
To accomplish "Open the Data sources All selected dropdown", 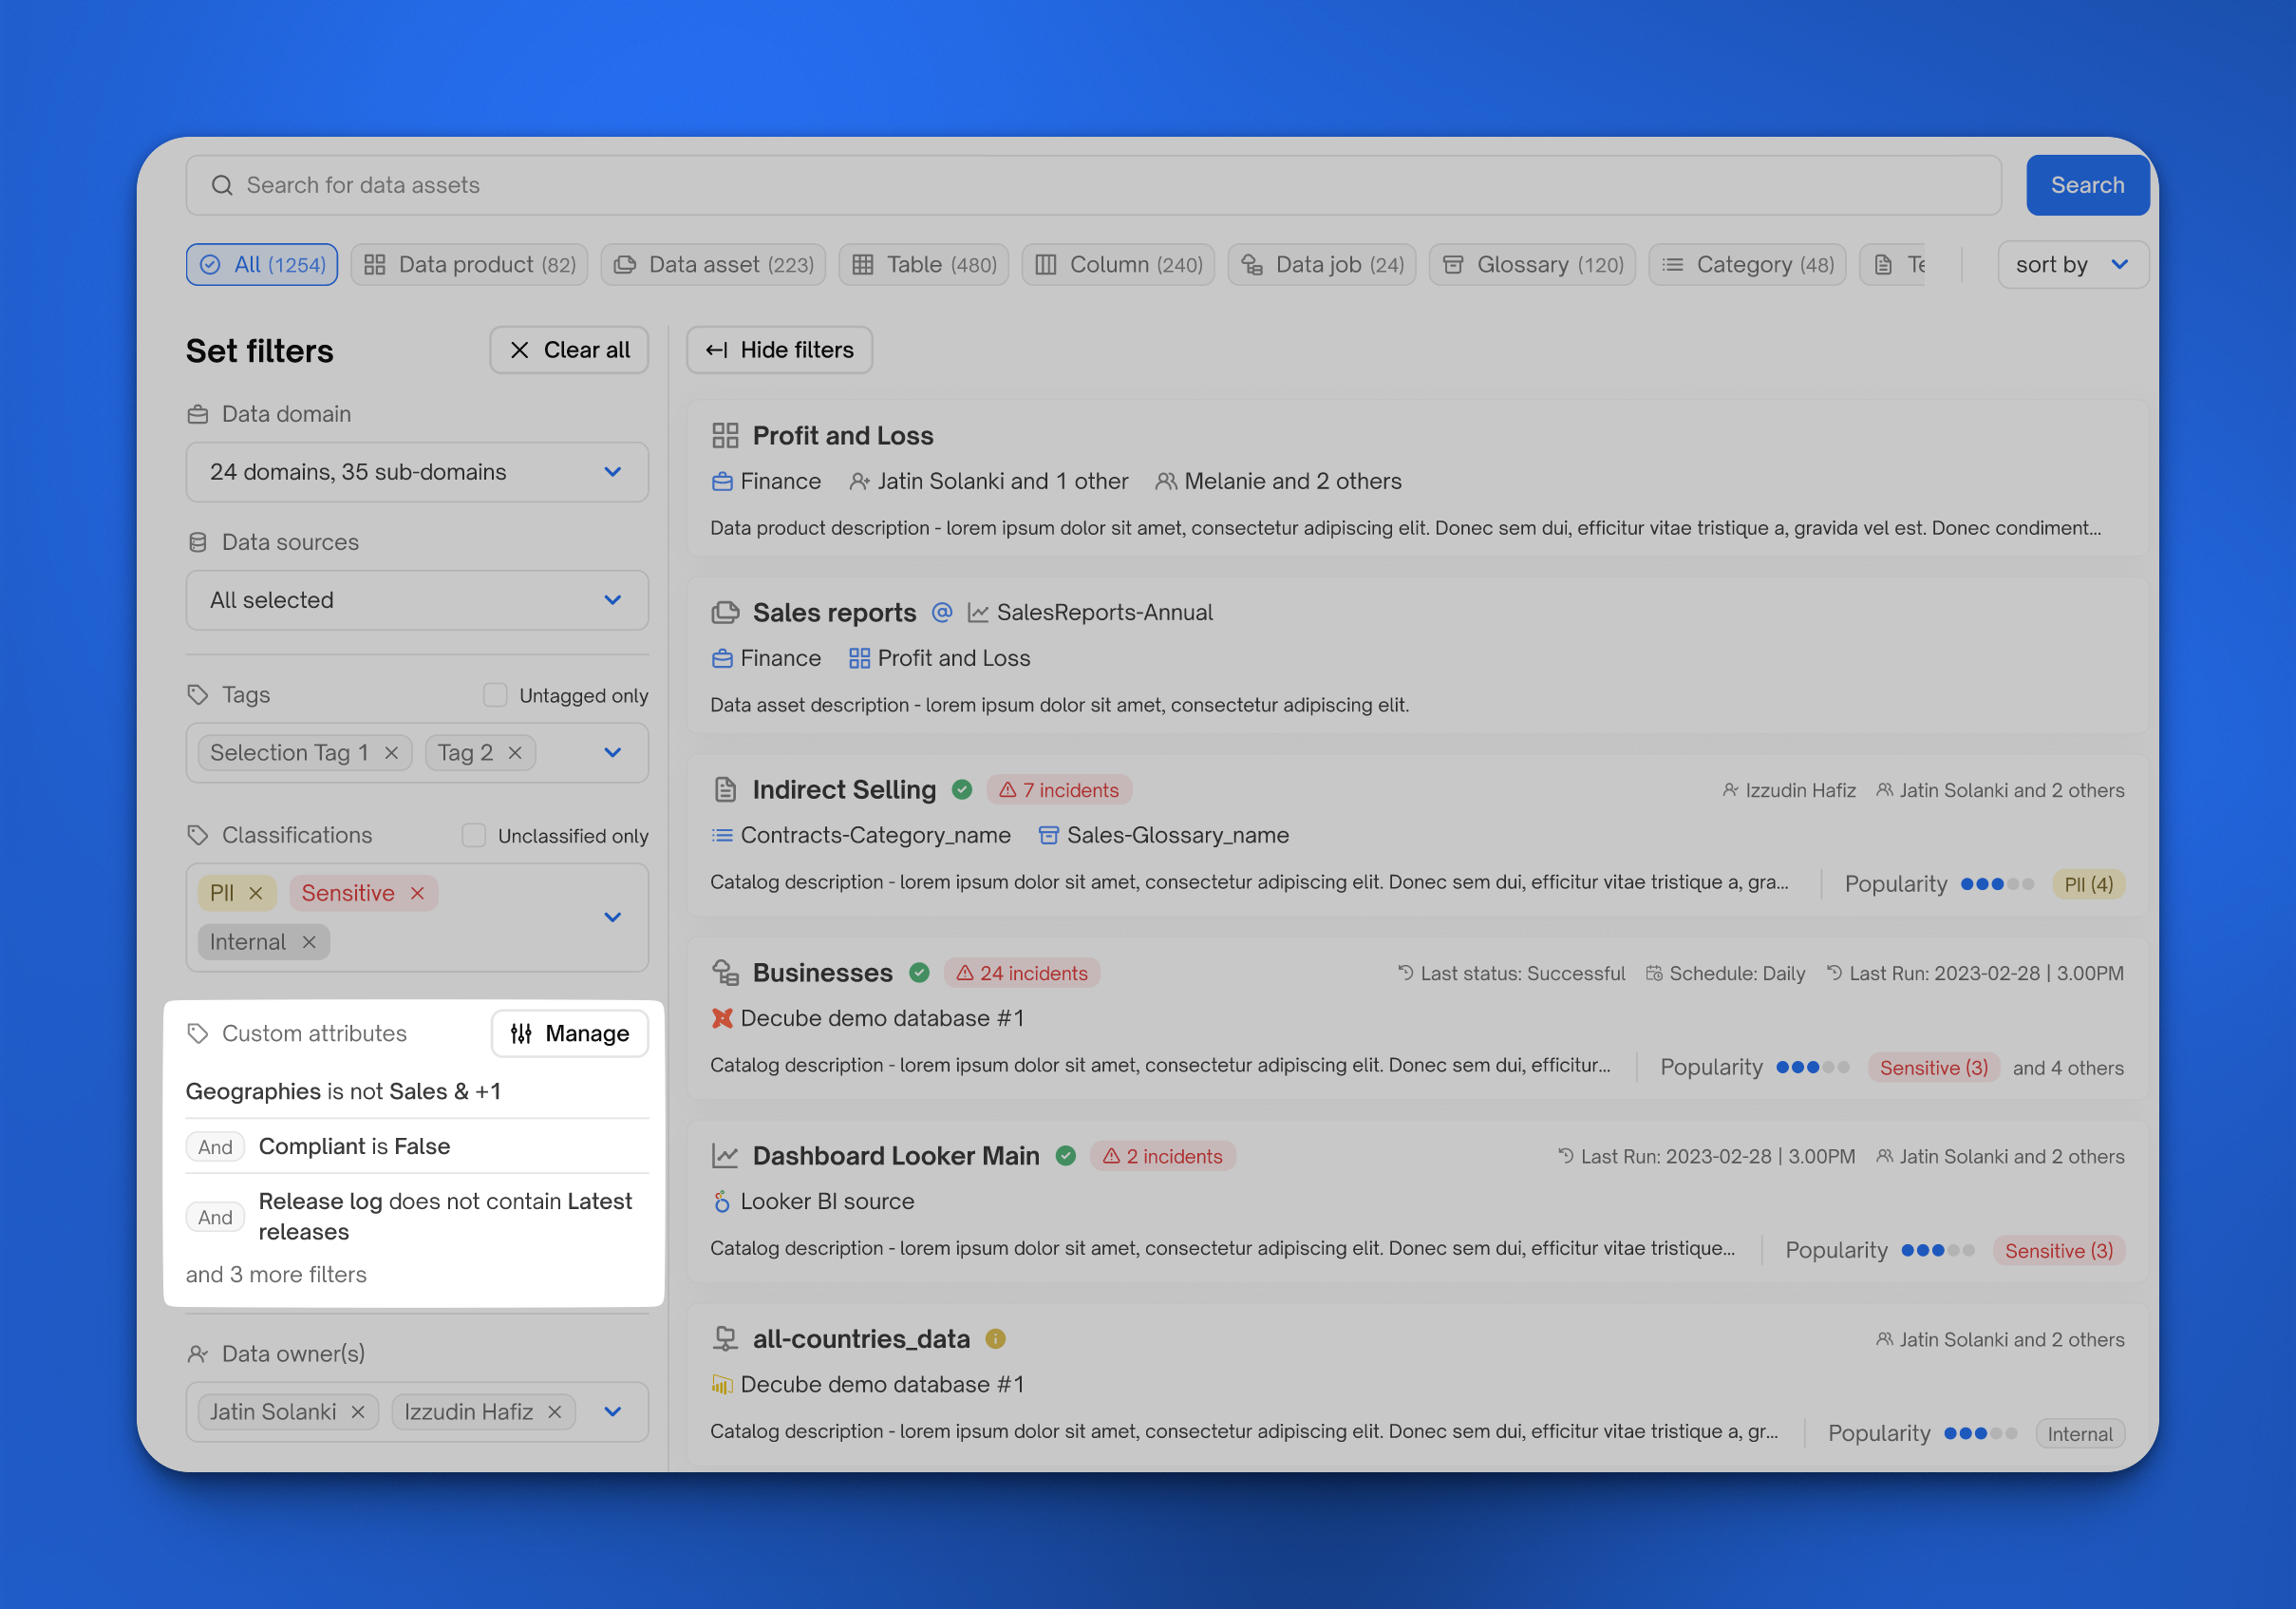I will coord(417,600).
